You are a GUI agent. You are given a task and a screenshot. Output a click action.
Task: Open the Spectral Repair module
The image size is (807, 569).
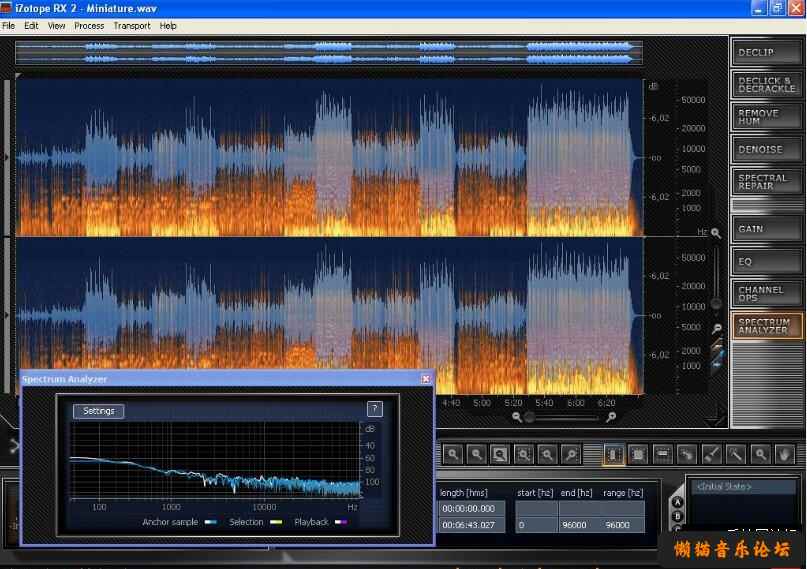click(767, 182)
